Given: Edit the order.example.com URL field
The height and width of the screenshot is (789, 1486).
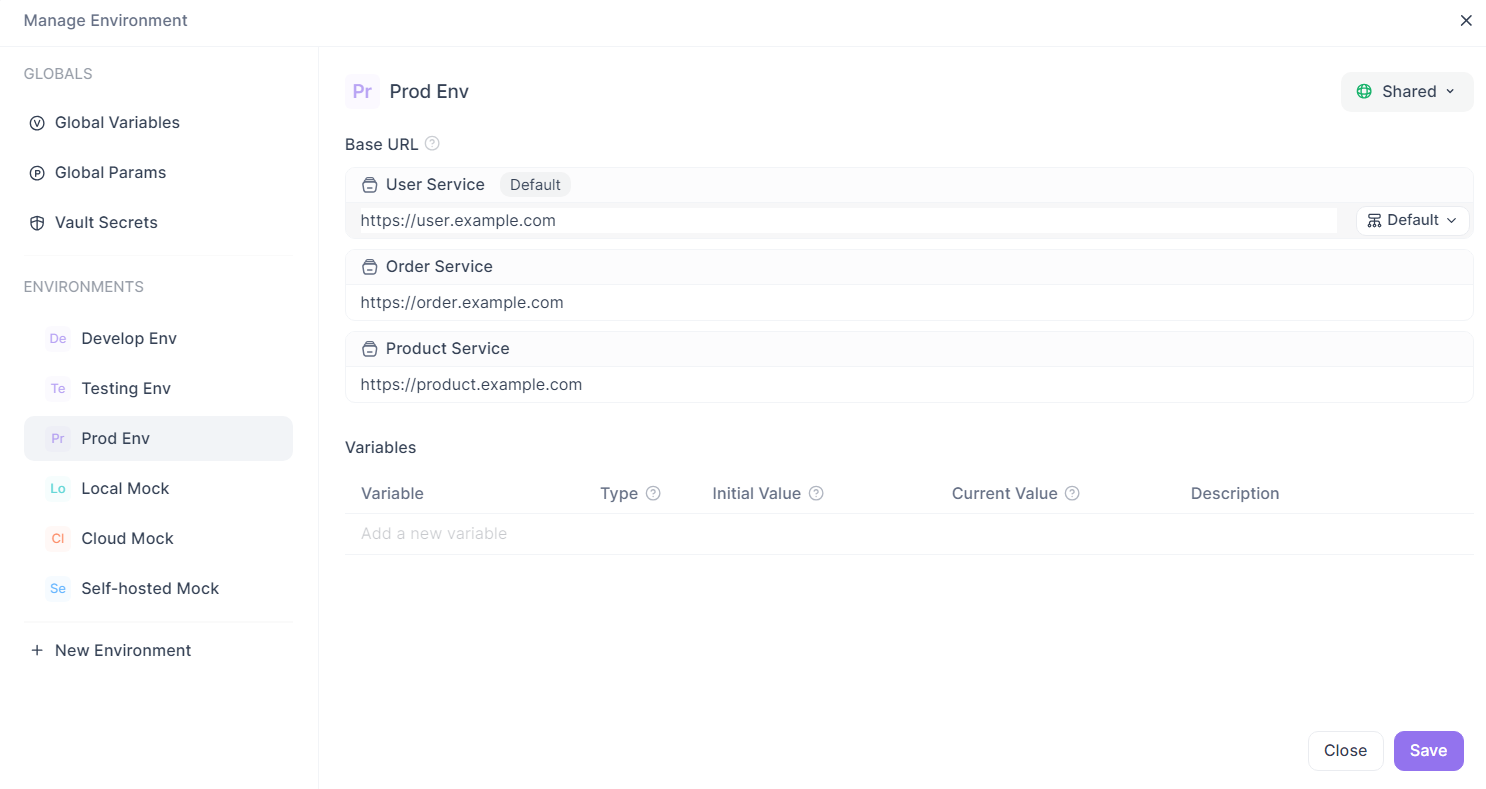Looking at the screenshot, I should coord(909,302).
